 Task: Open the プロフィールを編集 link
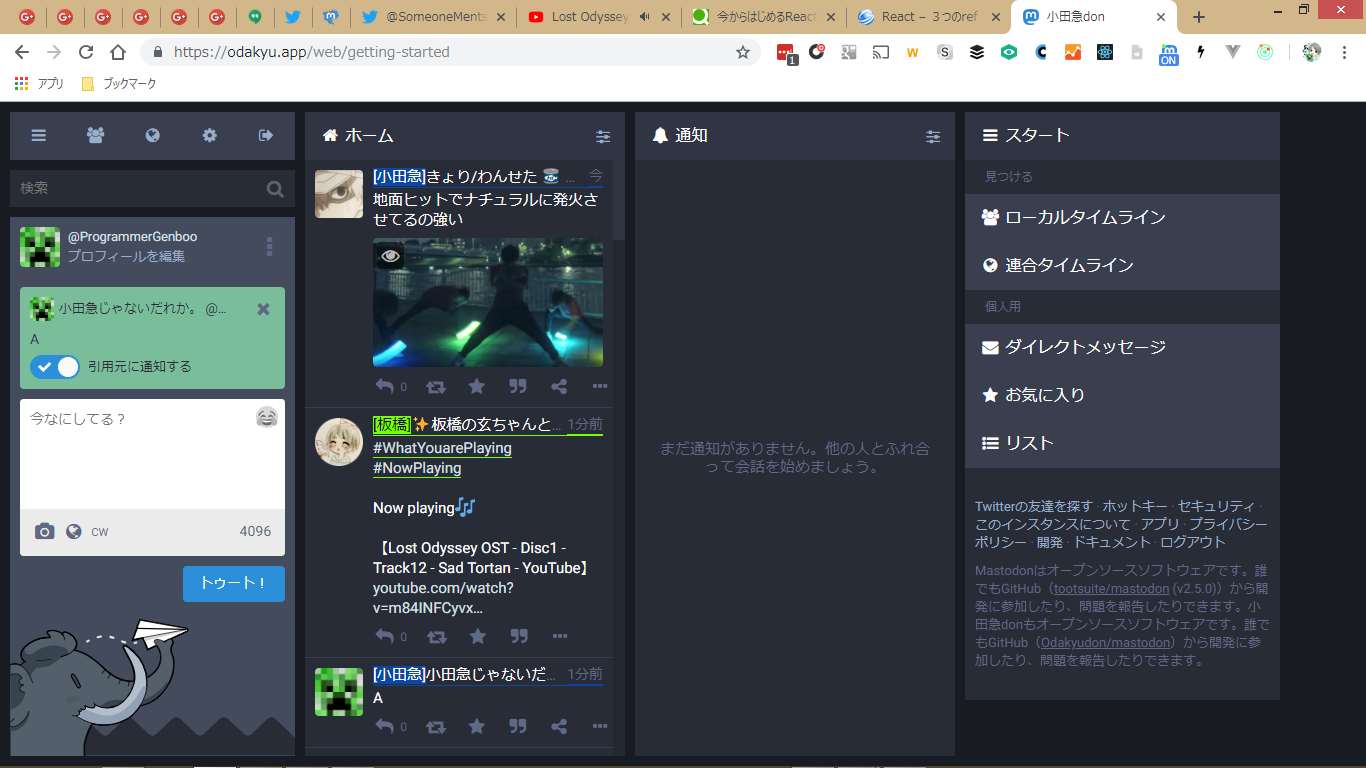tap(126, 257)
